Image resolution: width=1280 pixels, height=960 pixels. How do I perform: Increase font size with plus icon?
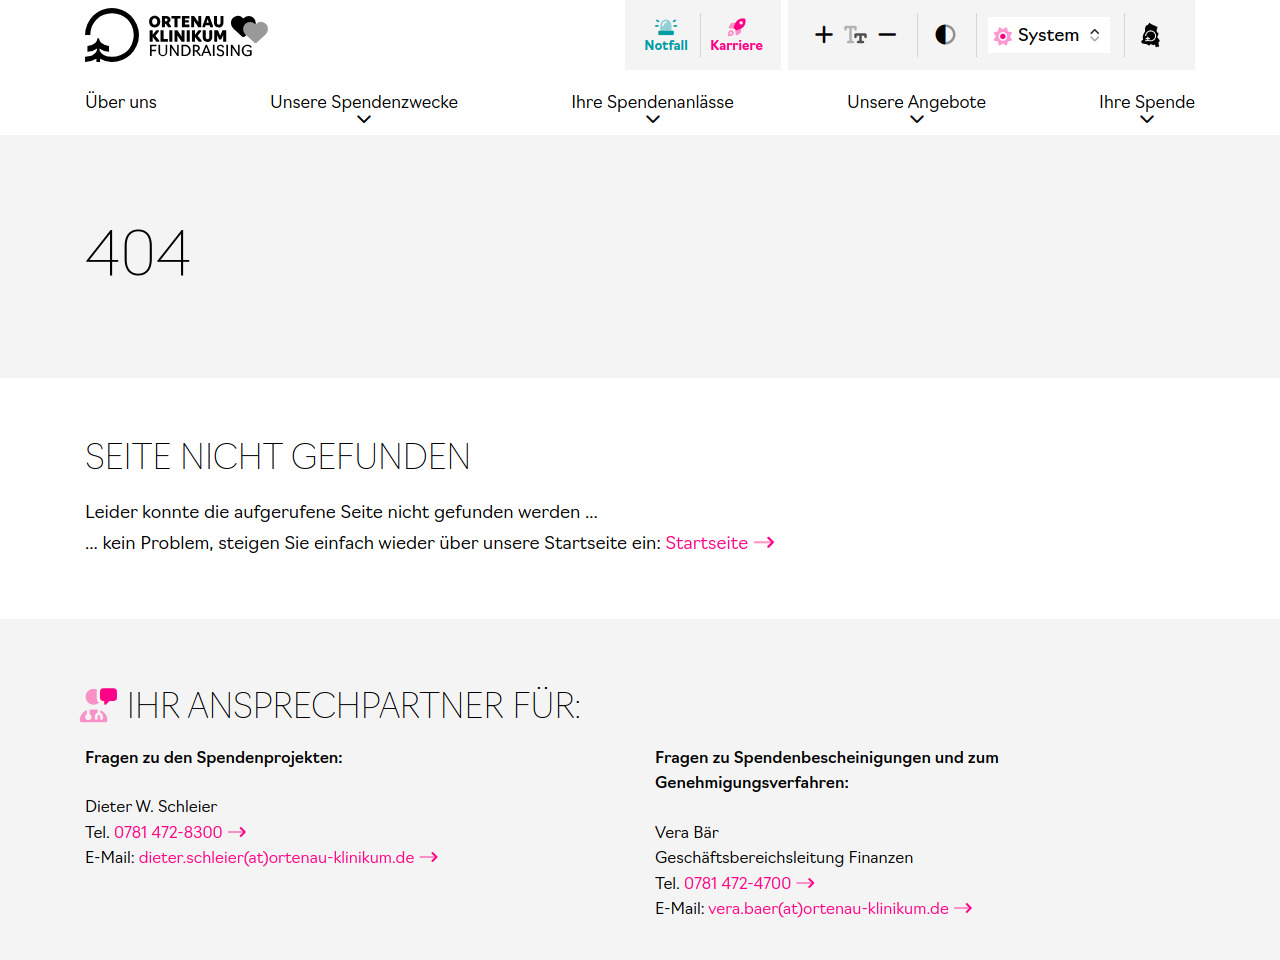tap(823, 35)
